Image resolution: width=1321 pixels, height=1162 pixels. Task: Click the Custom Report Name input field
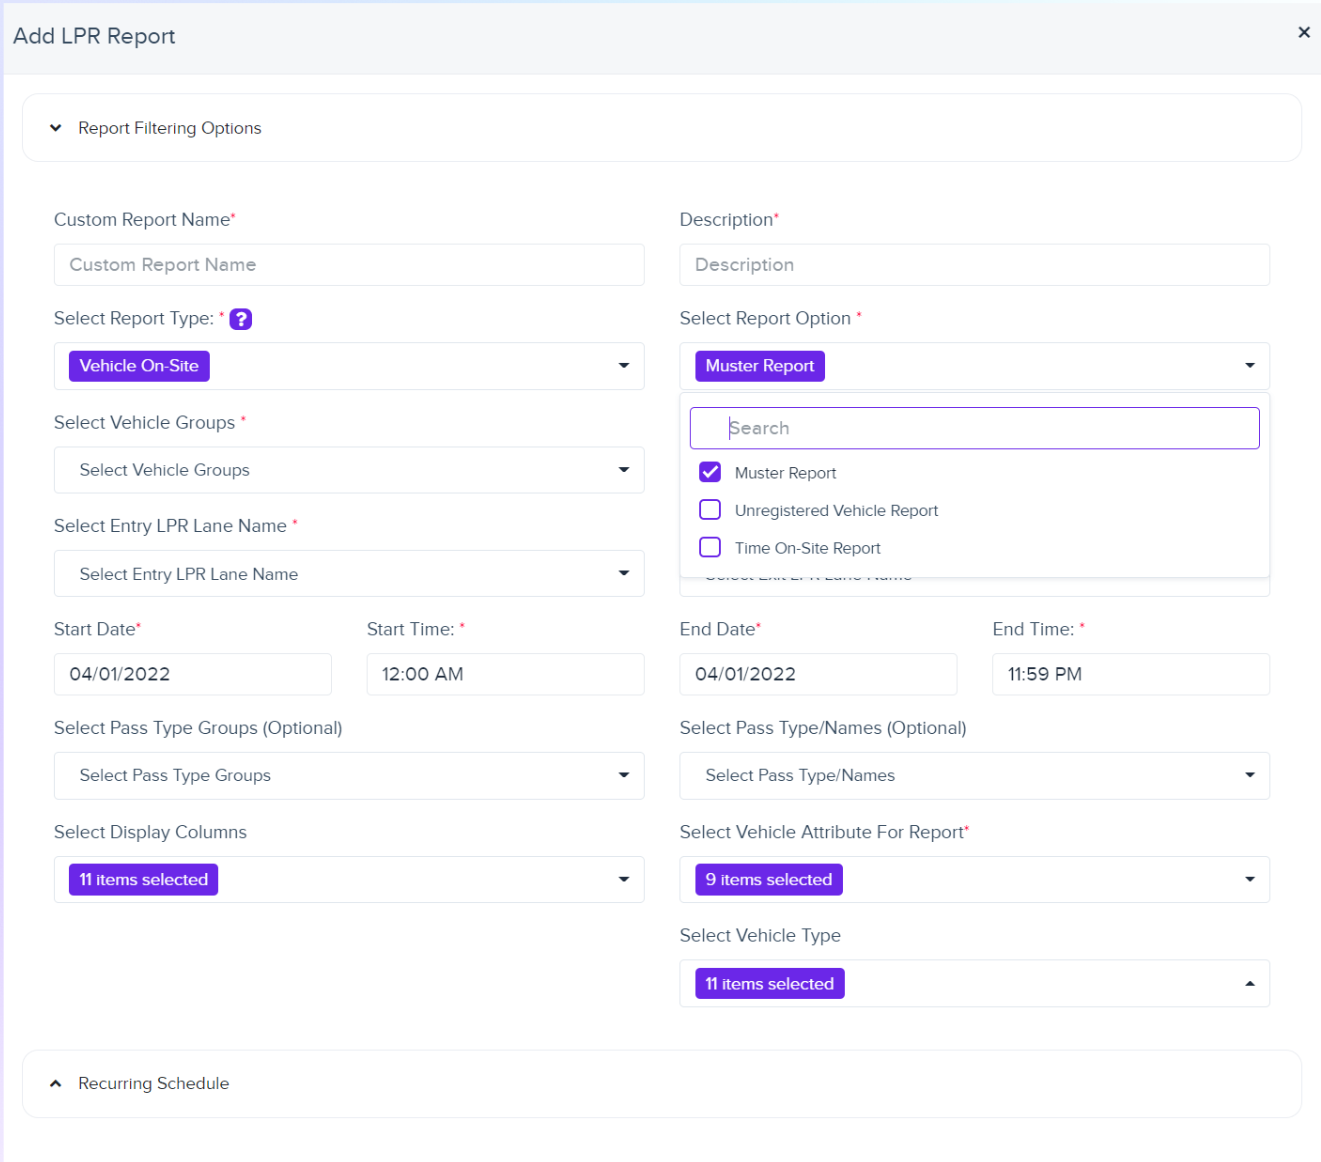(x=348, y=264)
